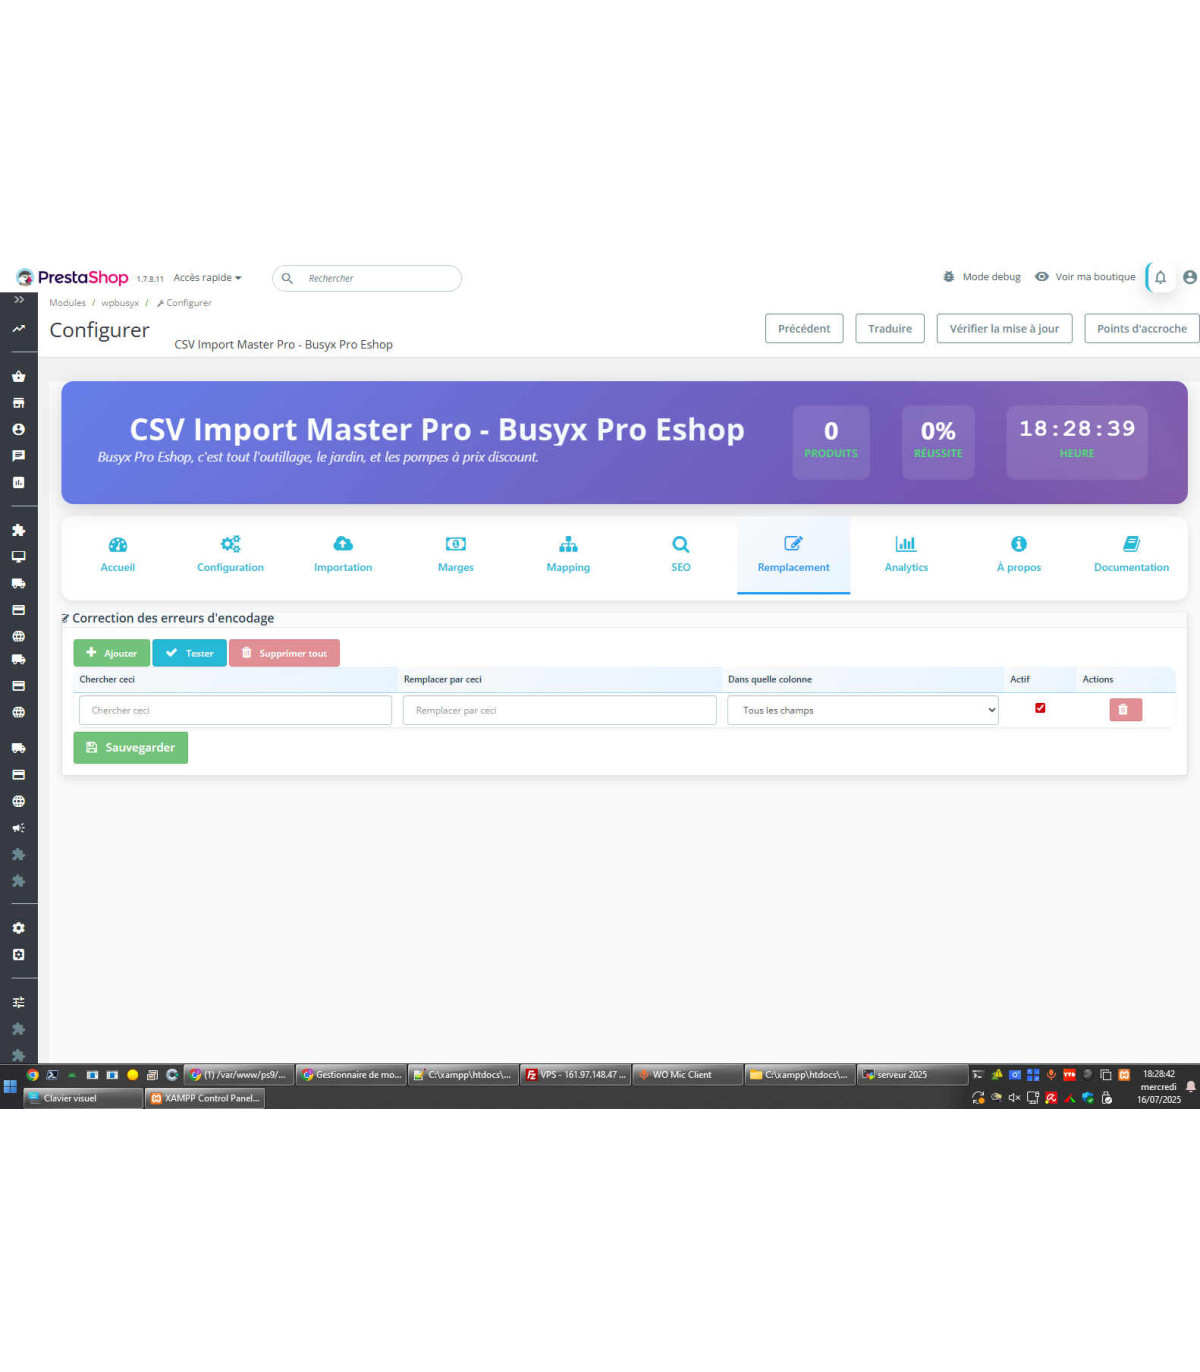Expand the sidebar with double chevron
This screenshot has width=1200, height=1372.
pos(18,300)
